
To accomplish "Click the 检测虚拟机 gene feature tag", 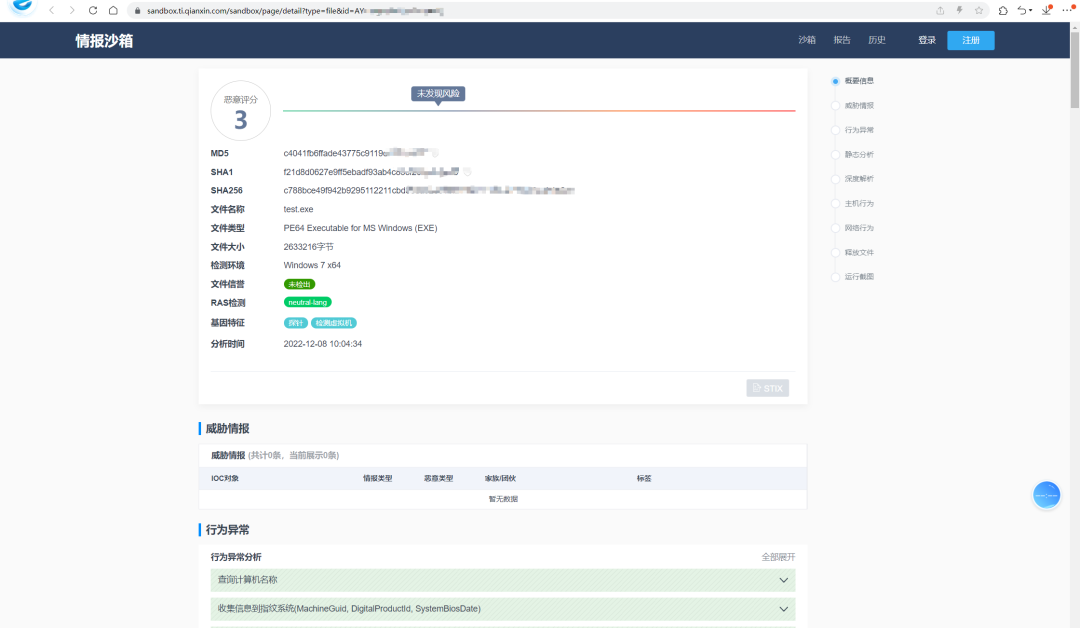I will tap(333, 323).
